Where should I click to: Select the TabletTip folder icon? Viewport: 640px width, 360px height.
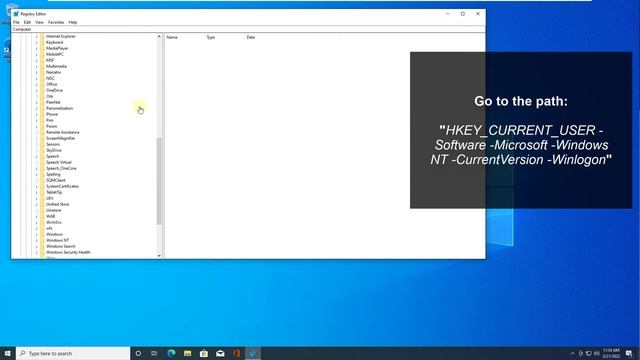pyautogui.click(x=42, y=192)
